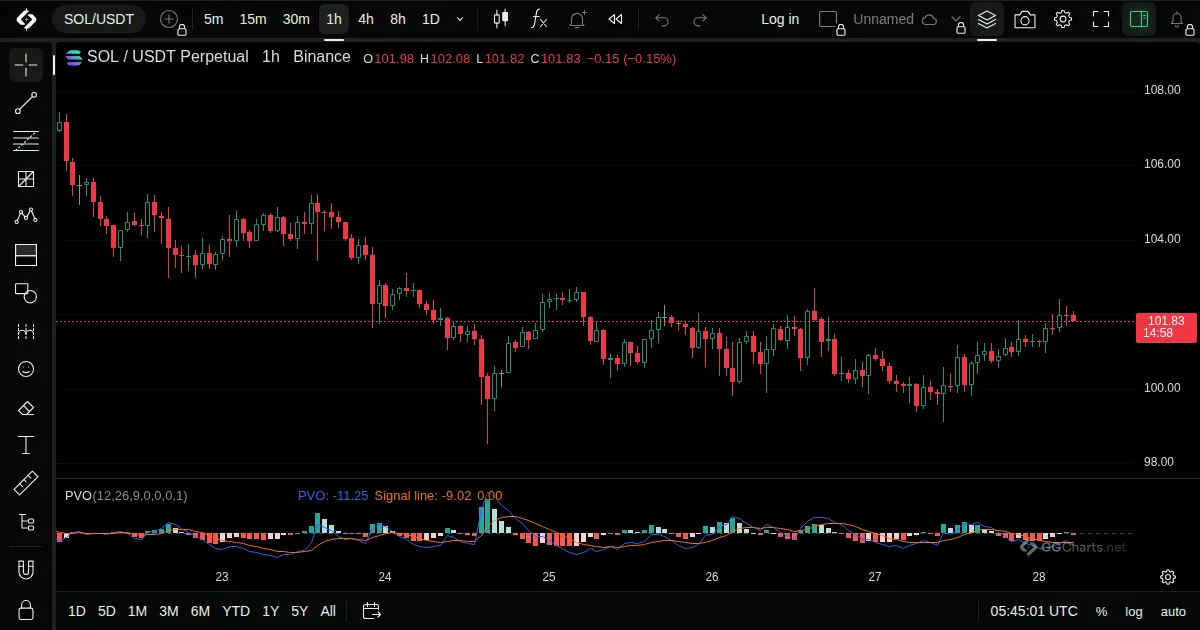Redo the last chart action
Viewport: 1200px width, 630px height.
tap(700, 19)
